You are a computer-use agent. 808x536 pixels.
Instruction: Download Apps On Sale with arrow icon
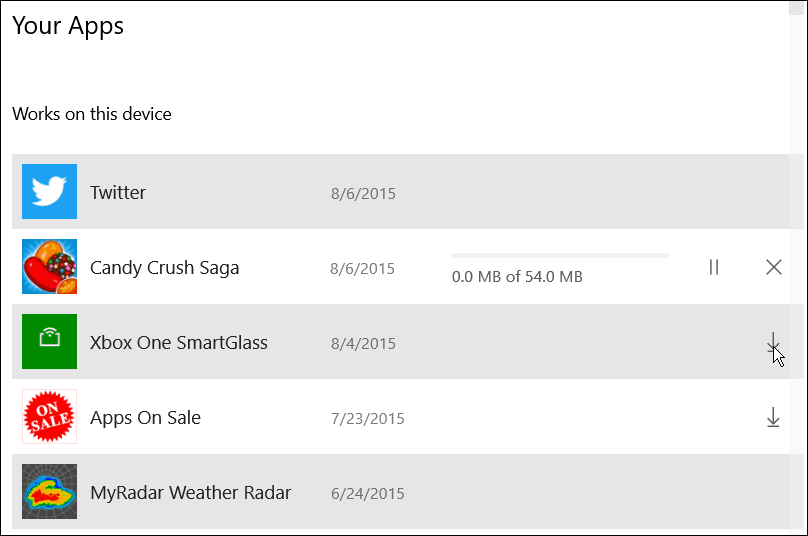[x=773, y=417]
